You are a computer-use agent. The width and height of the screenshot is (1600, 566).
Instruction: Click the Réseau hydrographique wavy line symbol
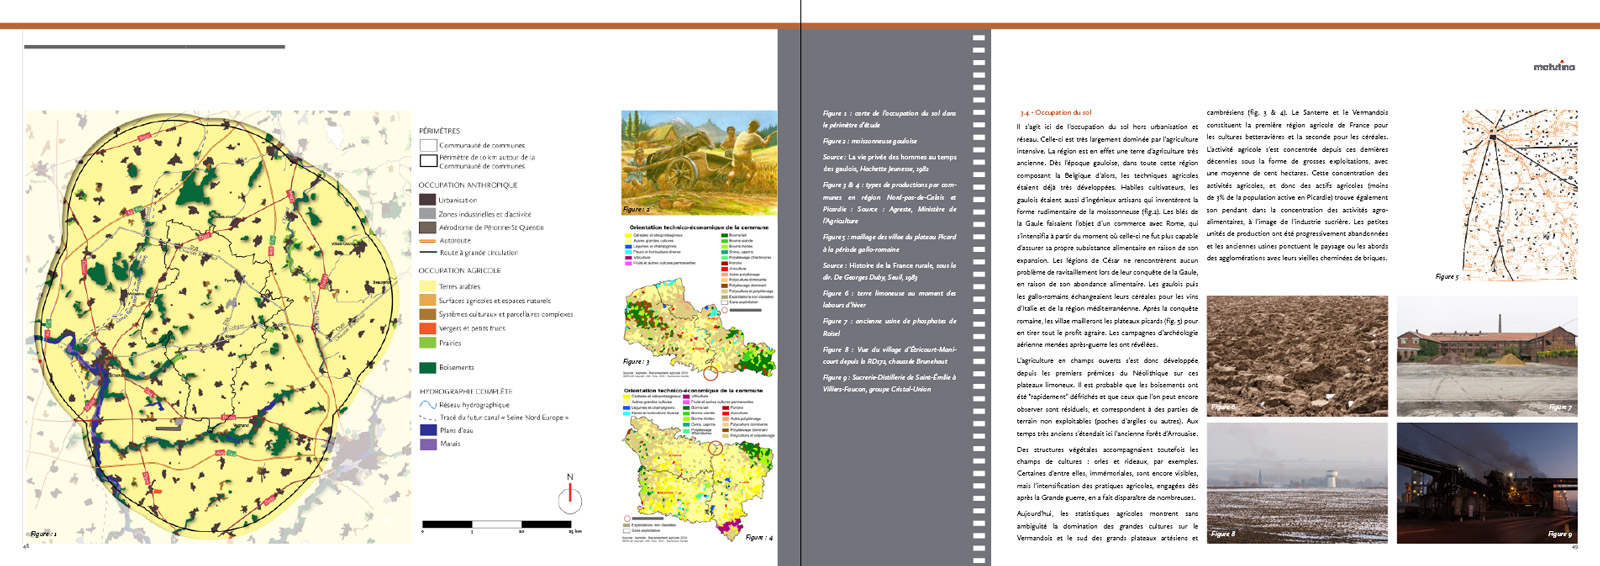[x=427, y=405]
